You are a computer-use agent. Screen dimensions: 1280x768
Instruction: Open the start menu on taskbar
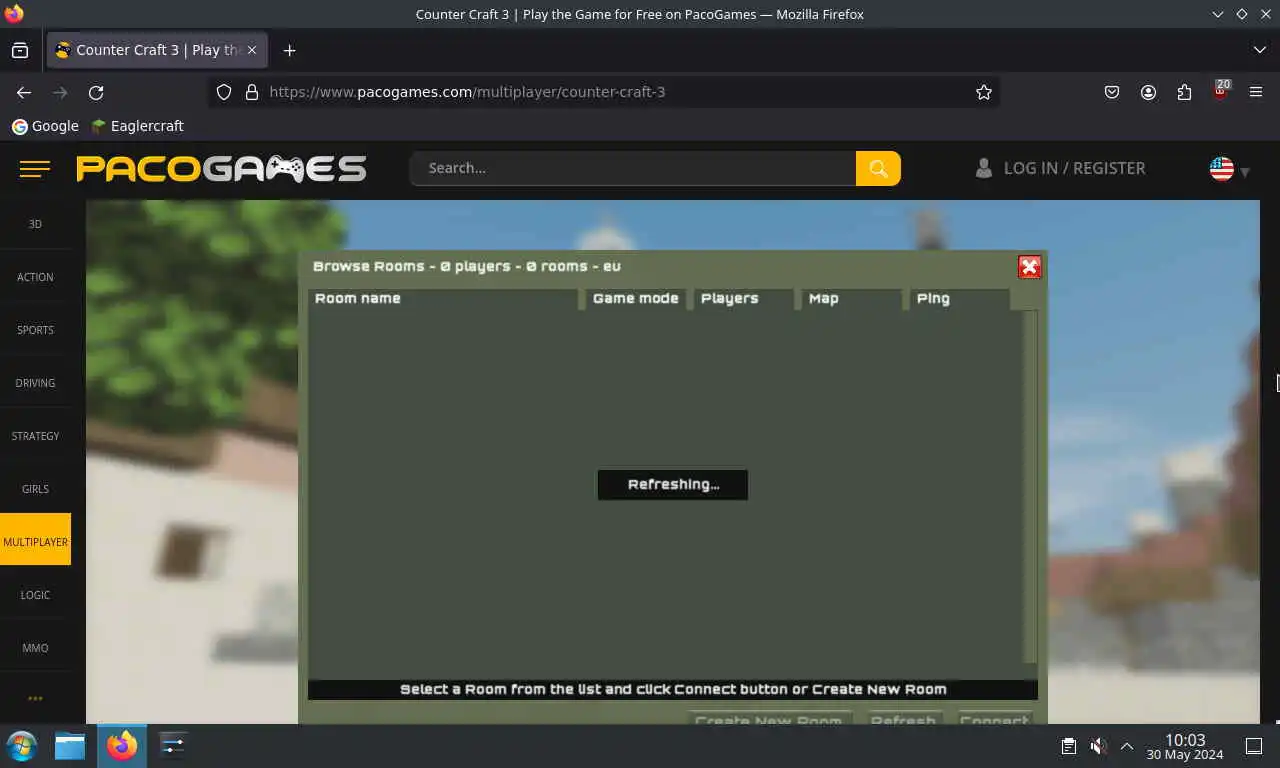pos(21,746)
